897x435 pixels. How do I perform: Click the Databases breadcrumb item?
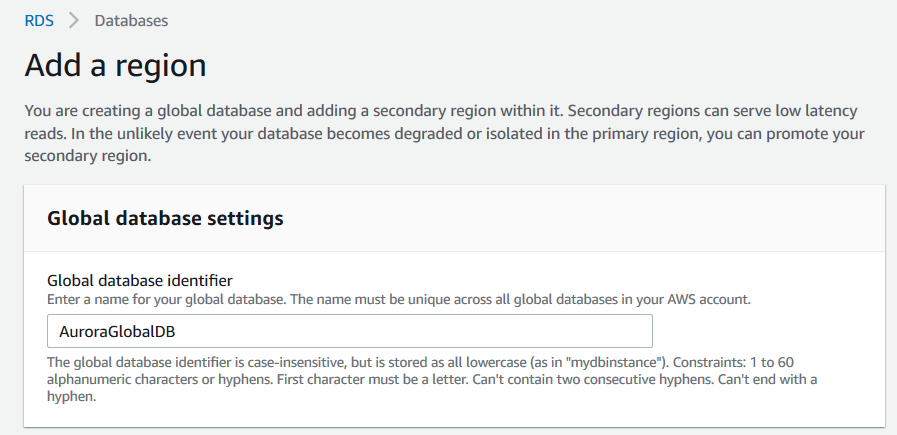point(131,20)
